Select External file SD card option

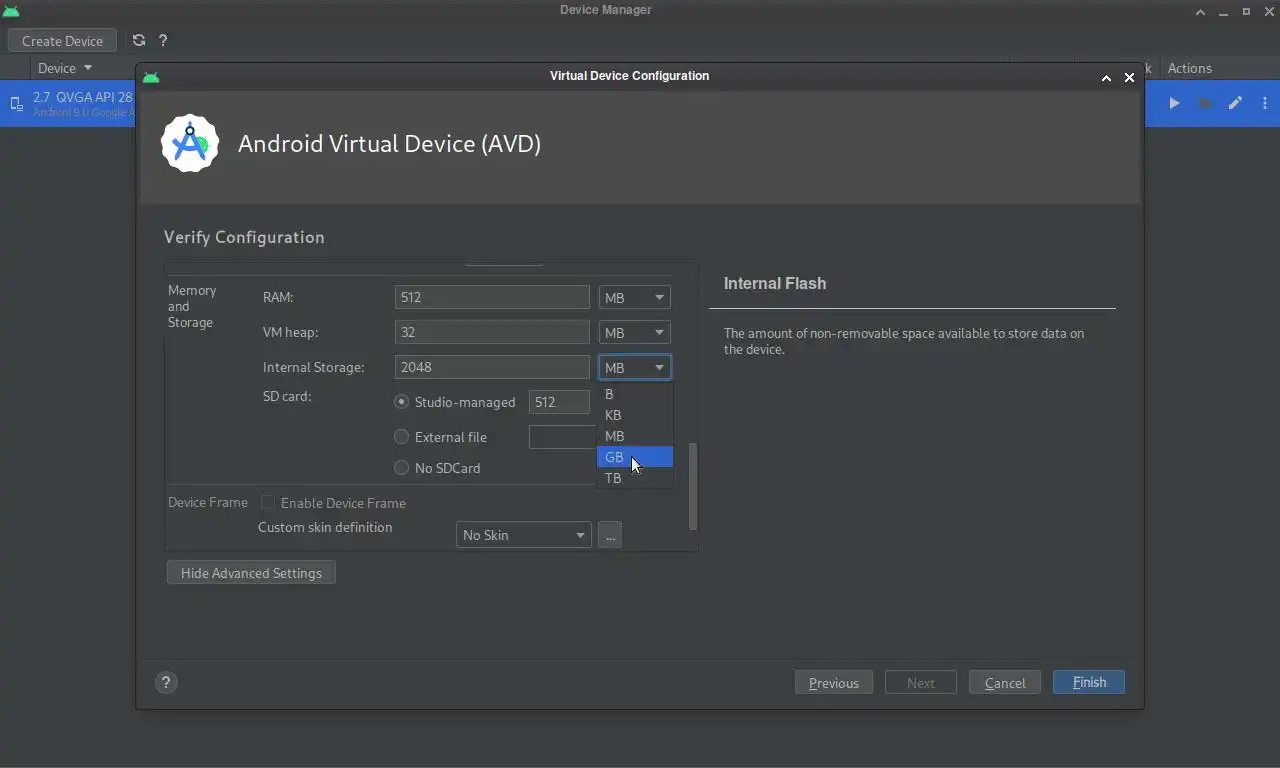(401, 437)
